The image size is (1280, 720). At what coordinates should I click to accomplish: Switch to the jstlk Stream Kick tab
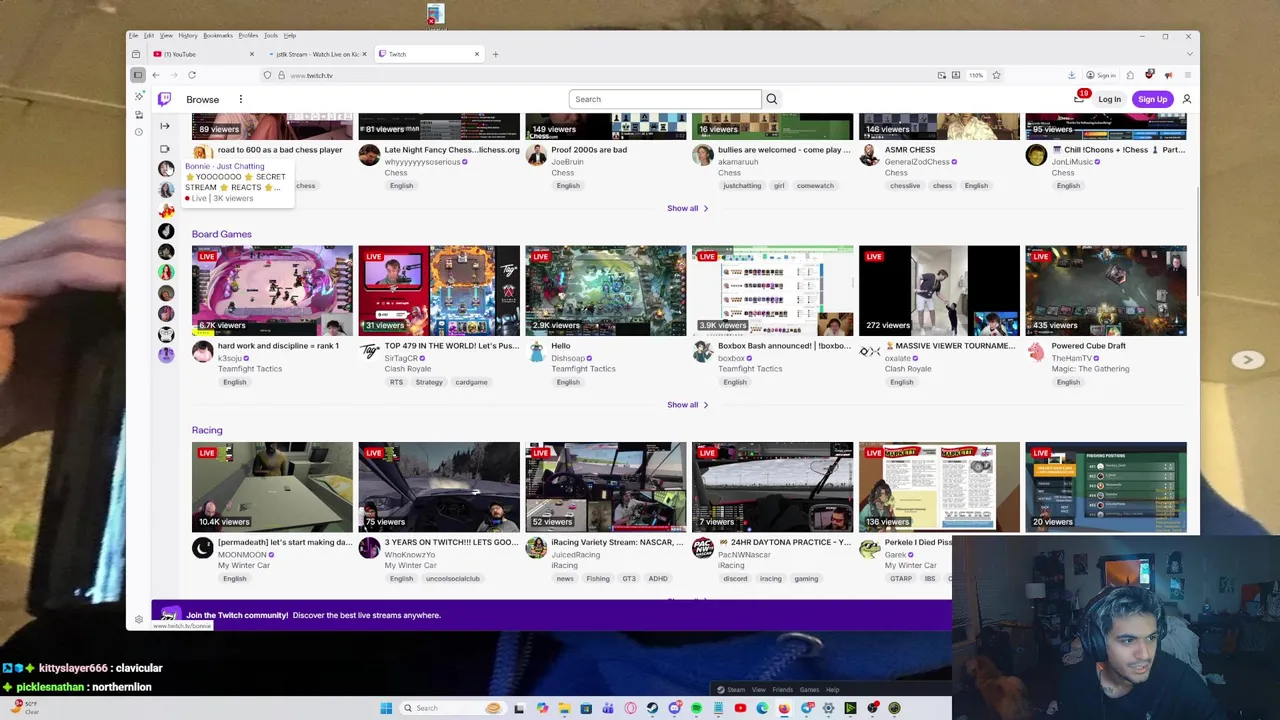pyautogui.click(x=317, y=54)
